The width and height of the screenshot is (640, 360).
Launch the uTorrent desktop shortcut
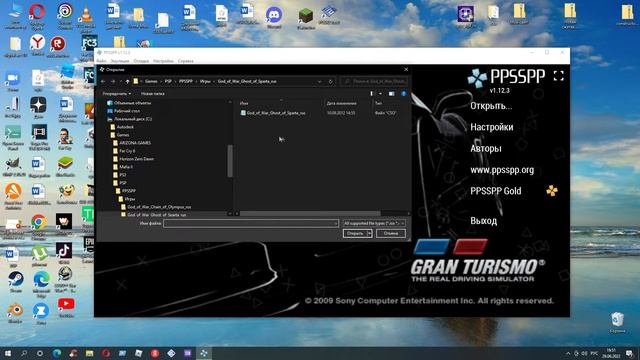click(x=39, y=254)
